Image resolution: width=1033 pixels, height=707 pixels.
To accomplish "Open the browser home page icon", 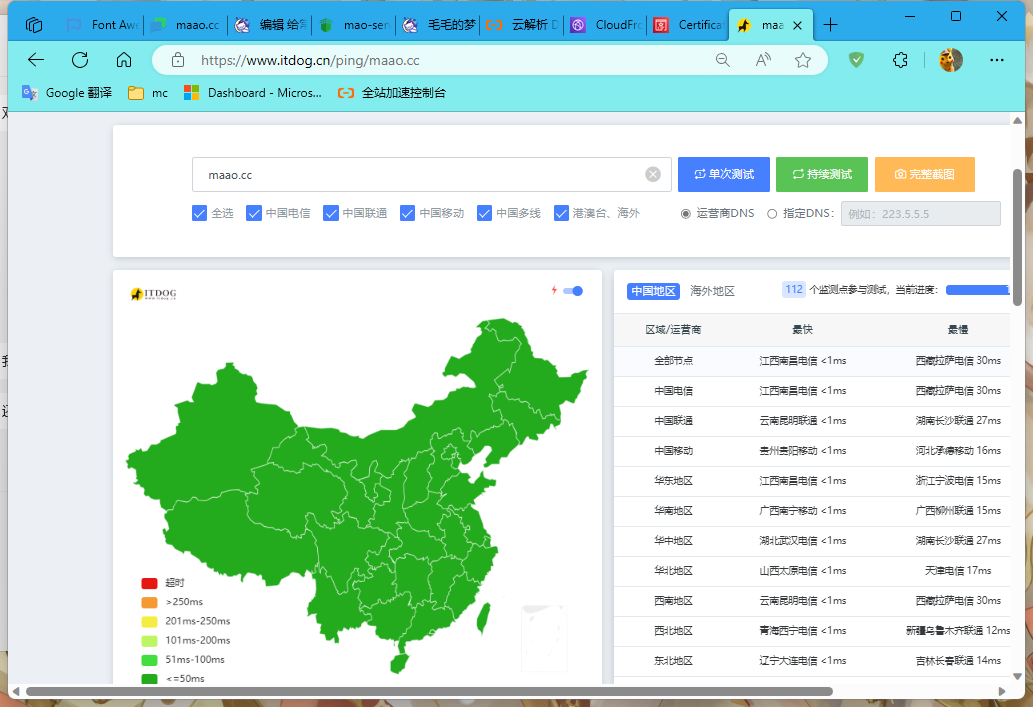I will 124,60.
